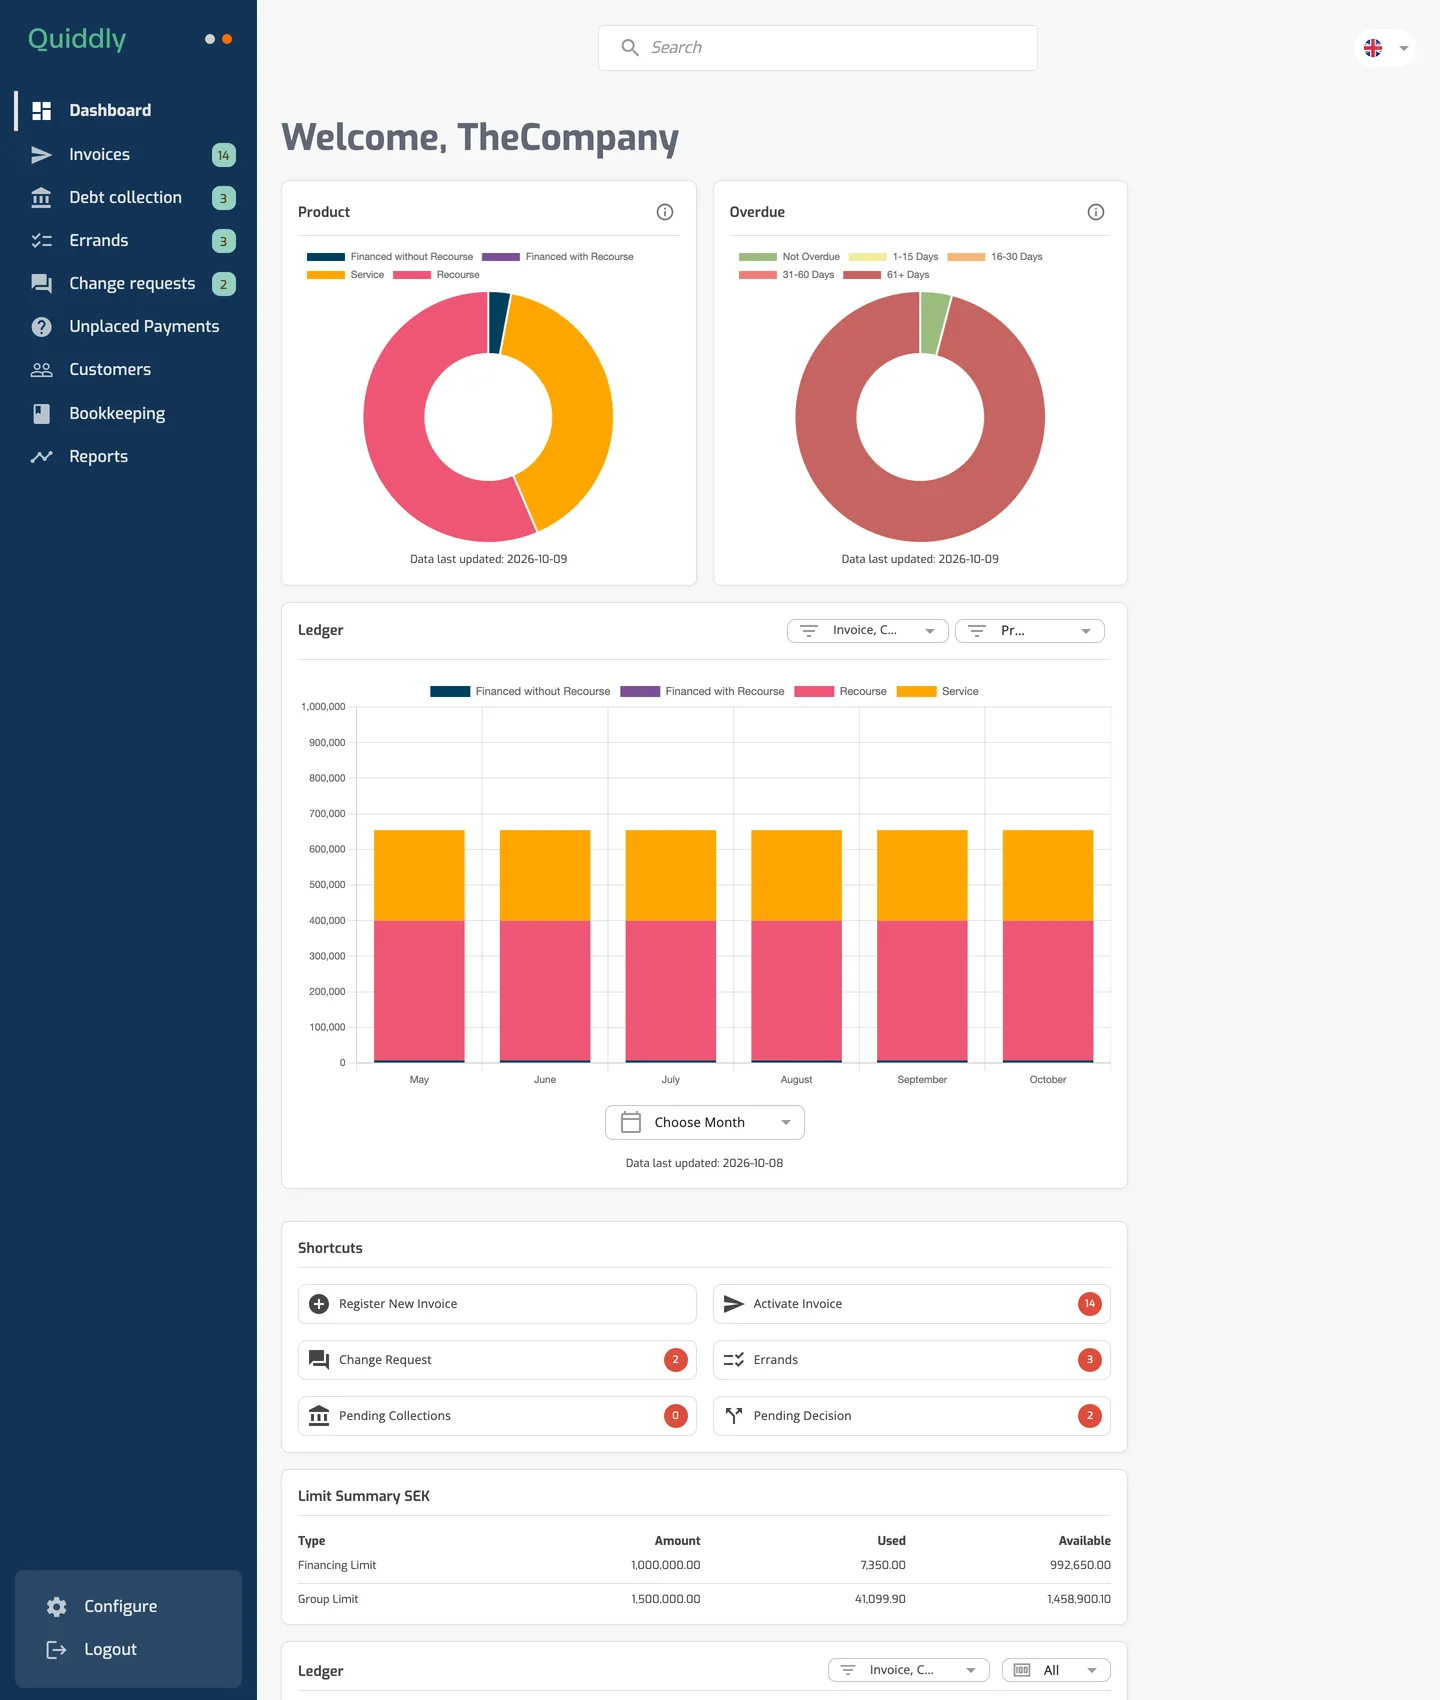
Task: Click the Bookkeeping book icon
Action: point(41,413)
